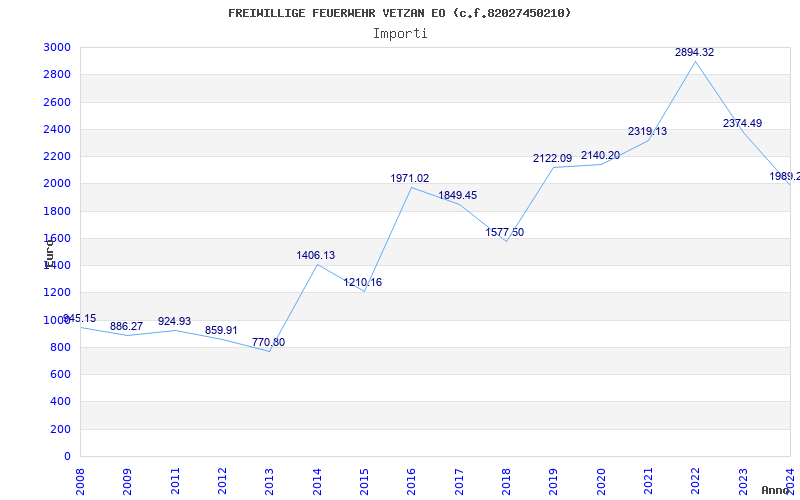Click y-axis value 0
800x500 pixels.
point(67,456)
